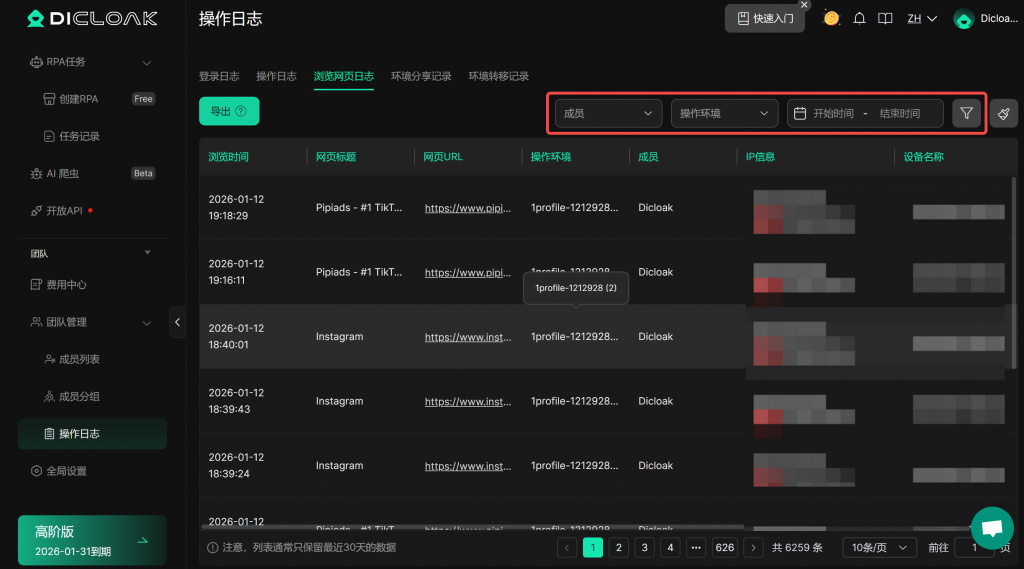This screenshot has width=1024, height=569.
Task: Change the 10条/页 page size dropdown
Action: tap(879, 547)
